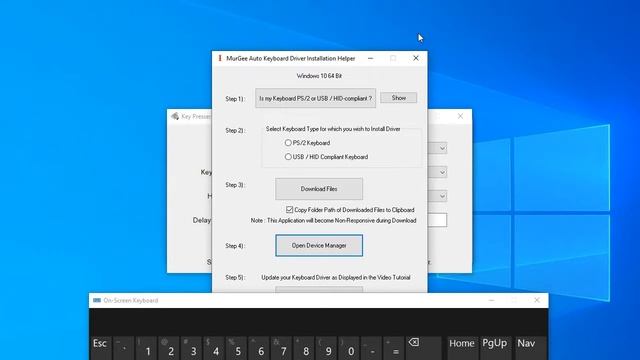Open Device Manager from Step 4
The width and height of the screenshot is (640, 360).
pyautogui.click(x=319, y=245)
